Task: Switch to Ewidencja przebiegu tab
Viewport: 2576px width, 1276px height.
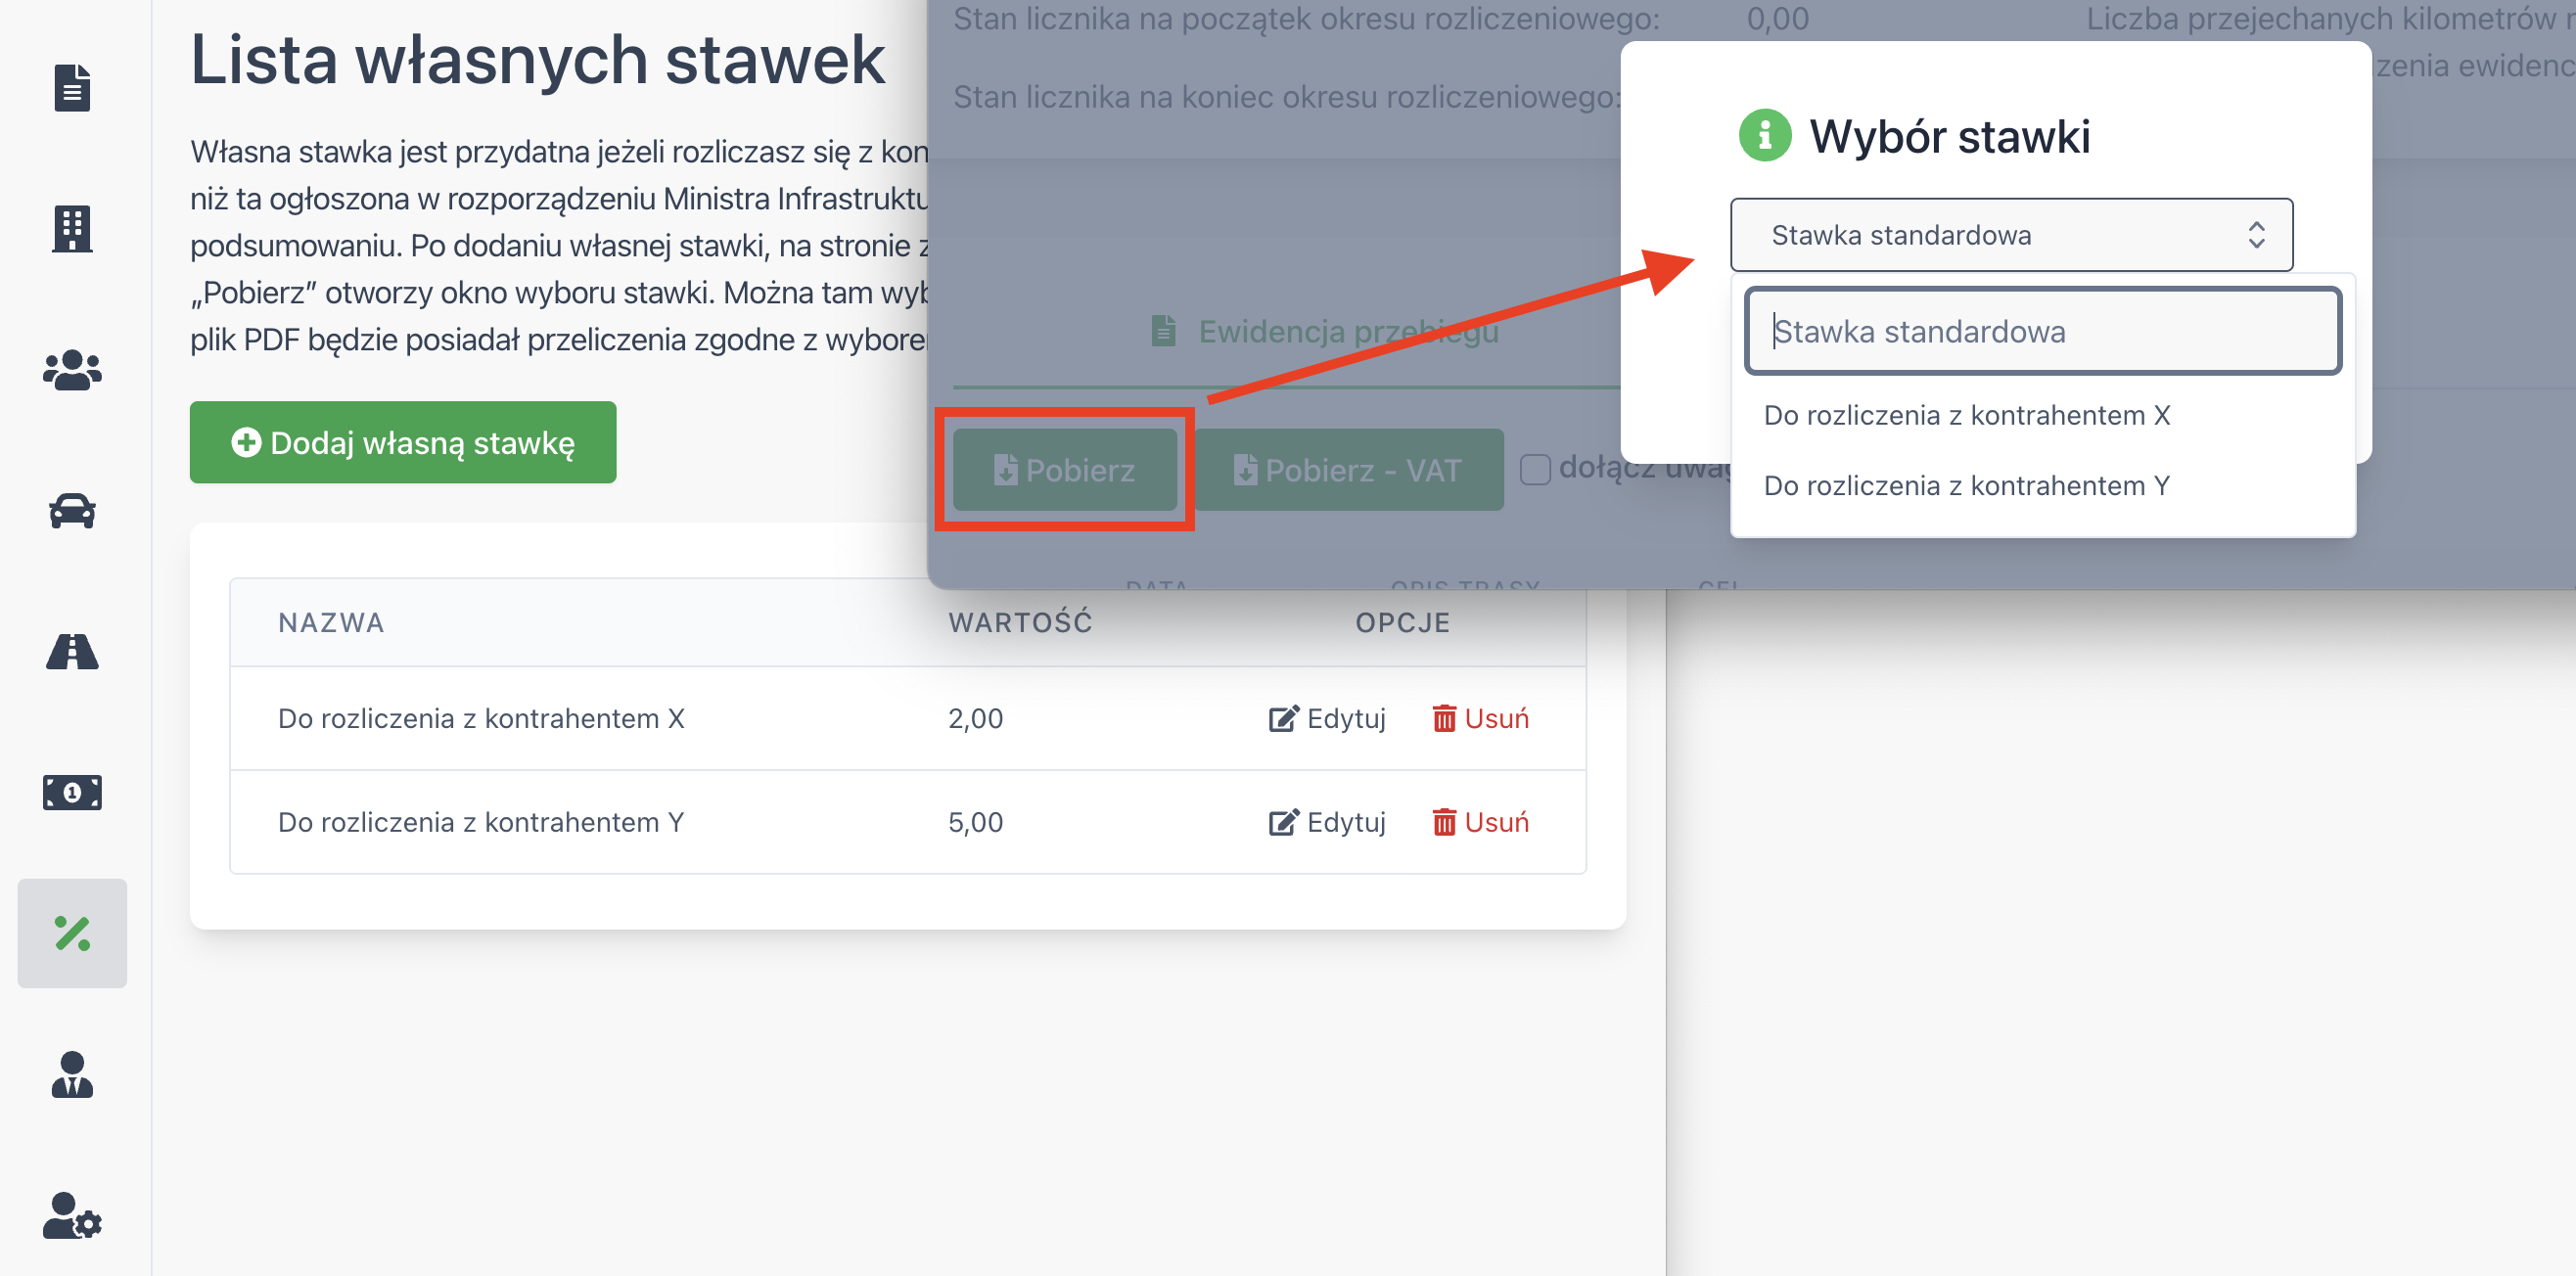Action: 1325,331
